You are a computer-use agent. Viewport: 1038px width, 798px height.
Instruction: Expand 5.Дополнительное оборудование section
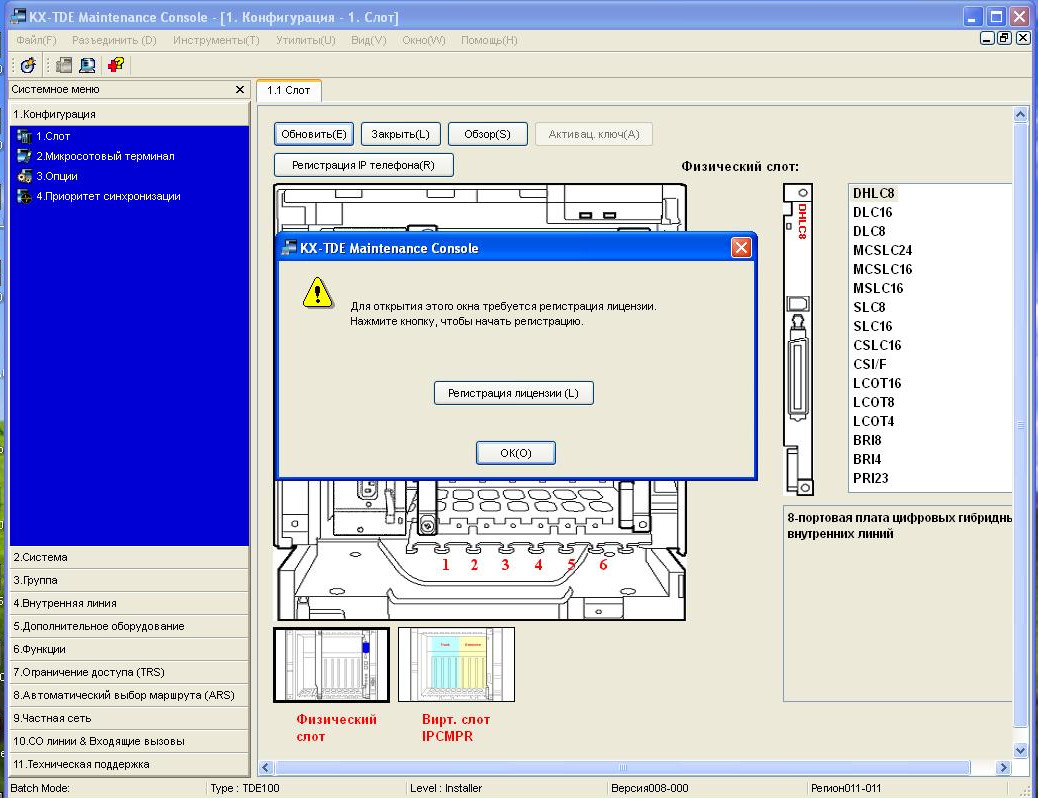pyautogui.click(x=129, y=626)
